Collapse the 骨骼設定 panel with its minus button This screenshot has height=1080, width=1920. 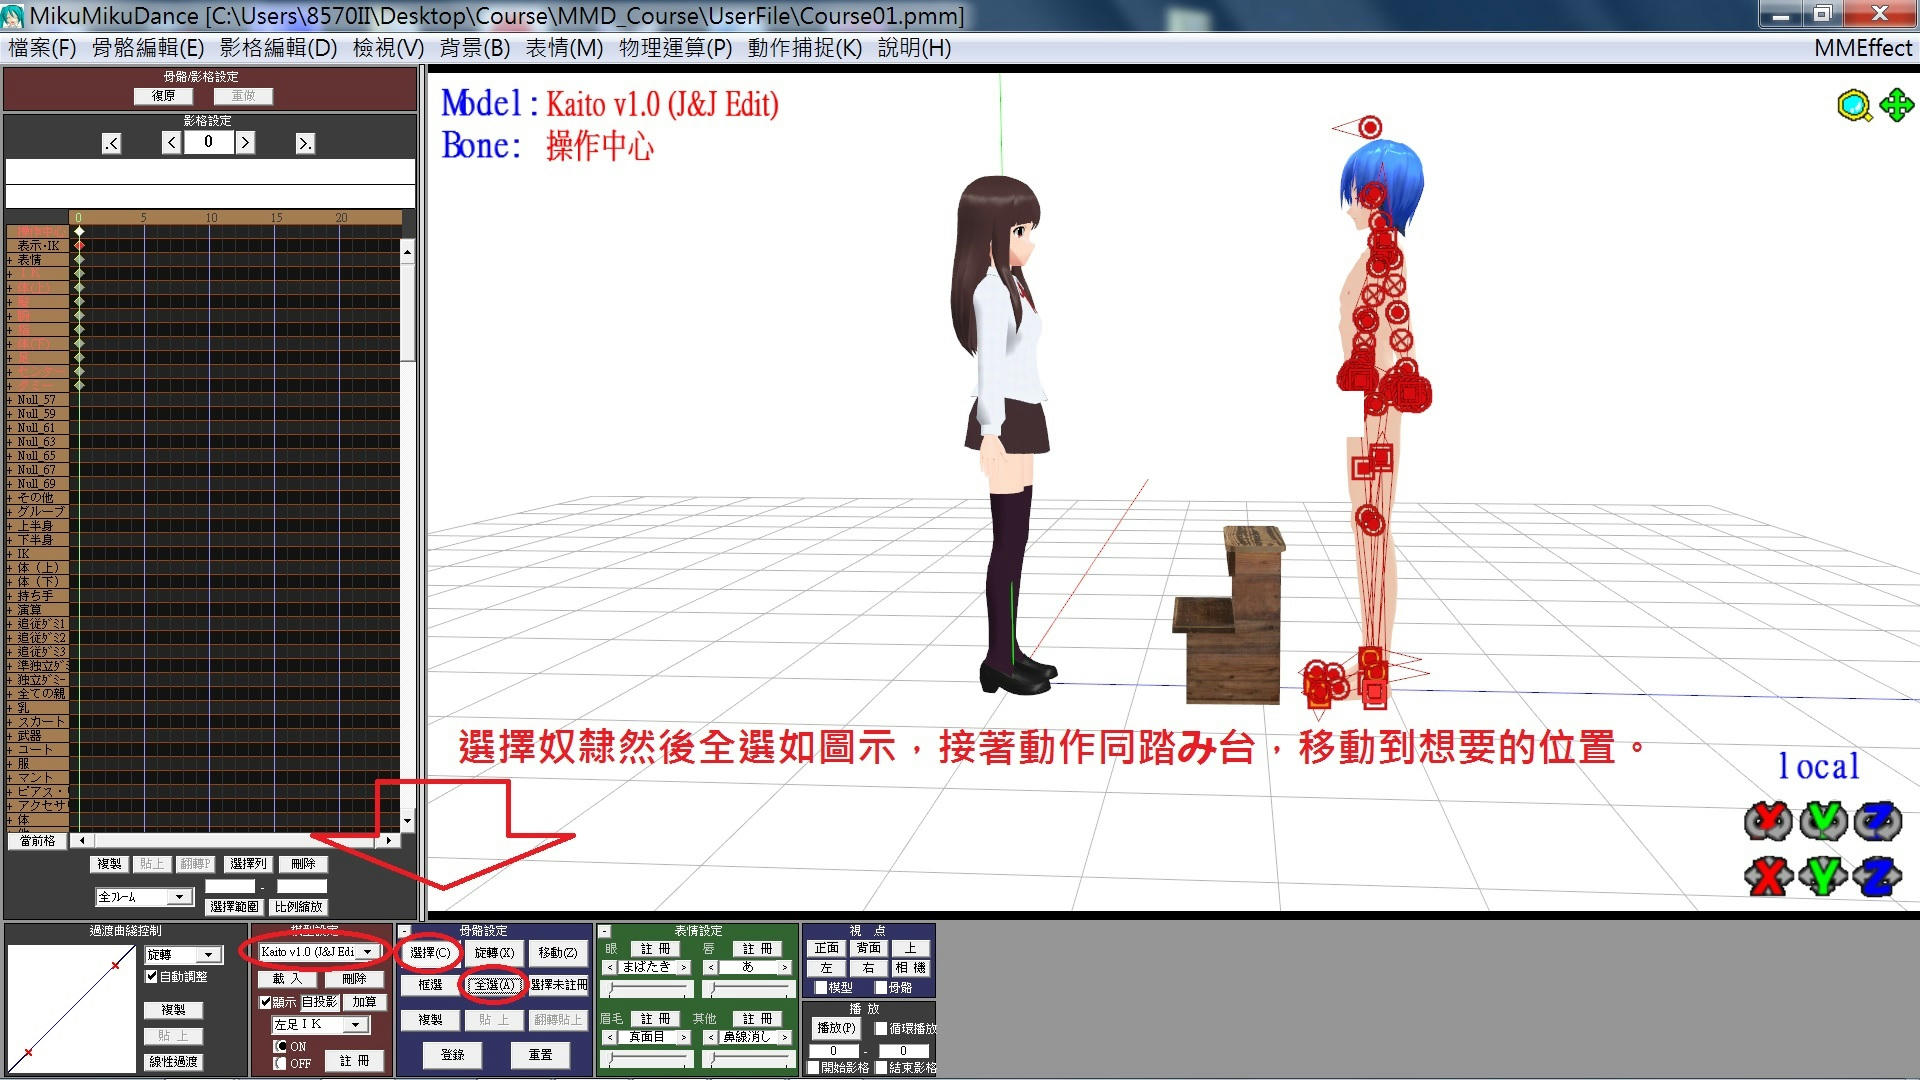pos(405,932)
